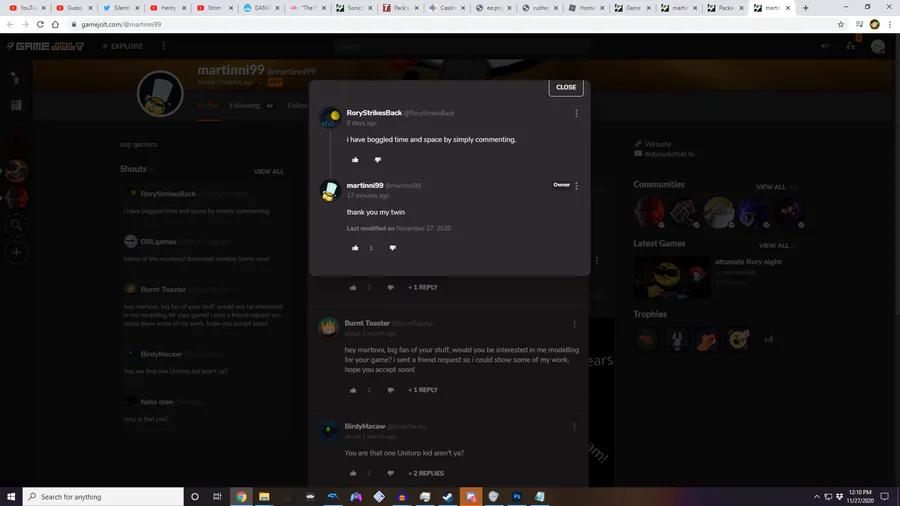Open the friends icon in top bar
900x506 pixels.
point(851,46)
